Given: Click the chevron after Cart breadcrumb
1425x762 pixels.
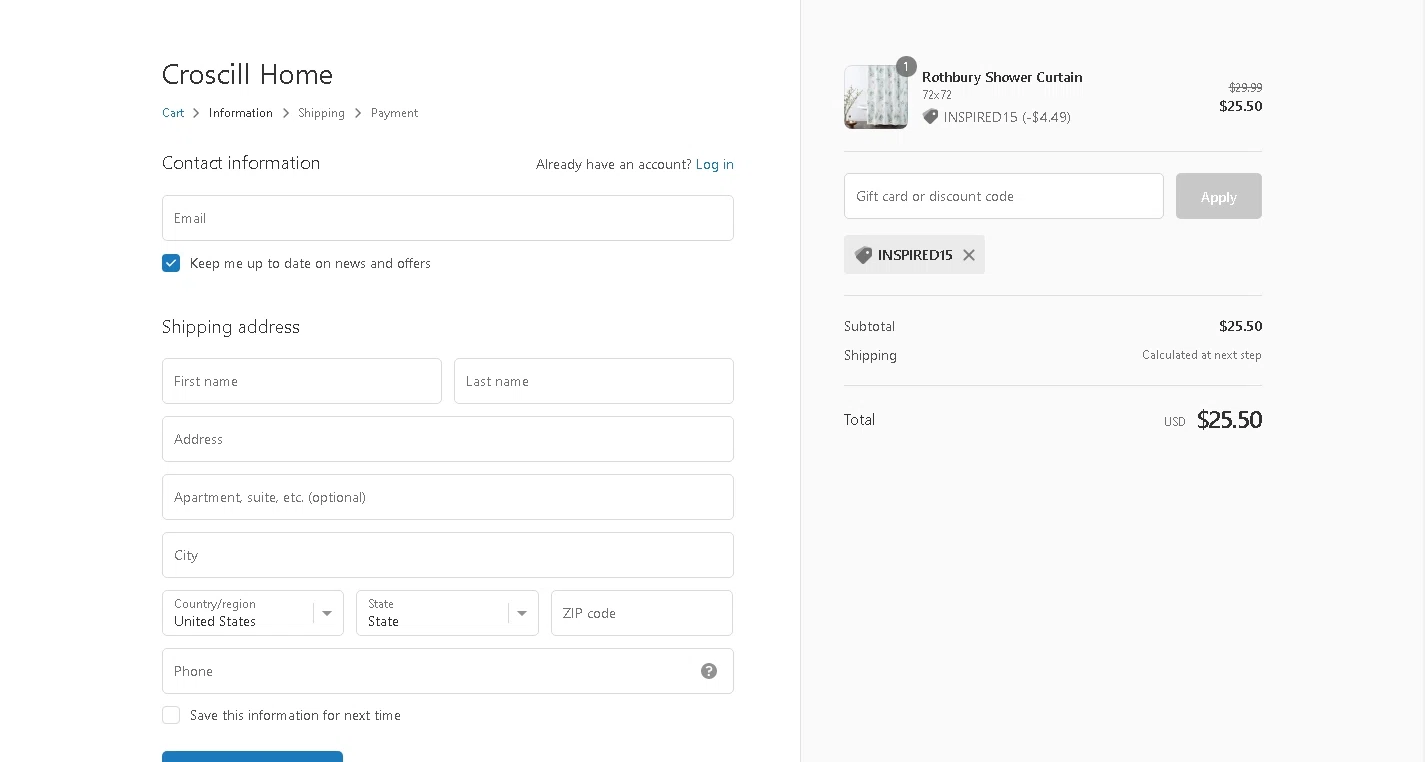Looking at the screenshot, I should (196, 113).
